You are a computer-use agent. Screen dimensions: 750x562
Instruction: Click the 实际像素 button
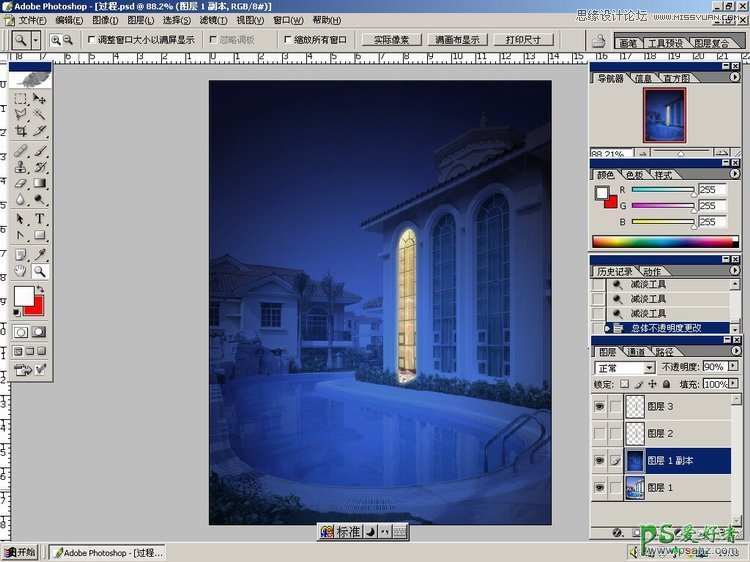click(386, 40)
